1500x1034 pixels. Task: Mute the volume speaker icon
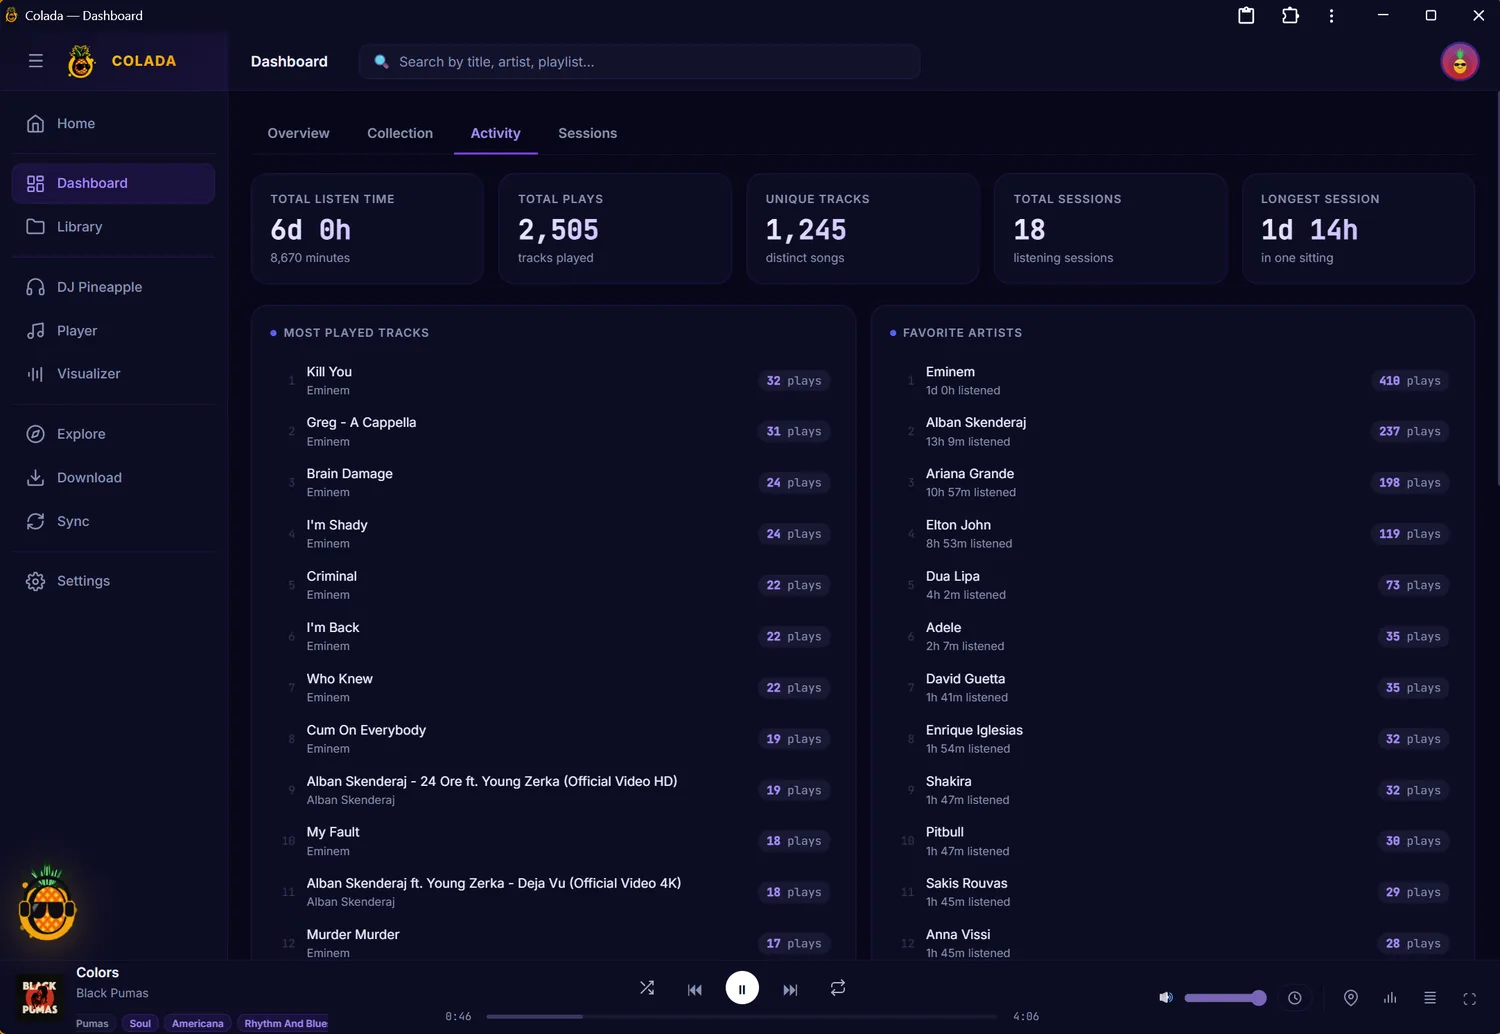pyautogui.click(x=1165, y=997)
